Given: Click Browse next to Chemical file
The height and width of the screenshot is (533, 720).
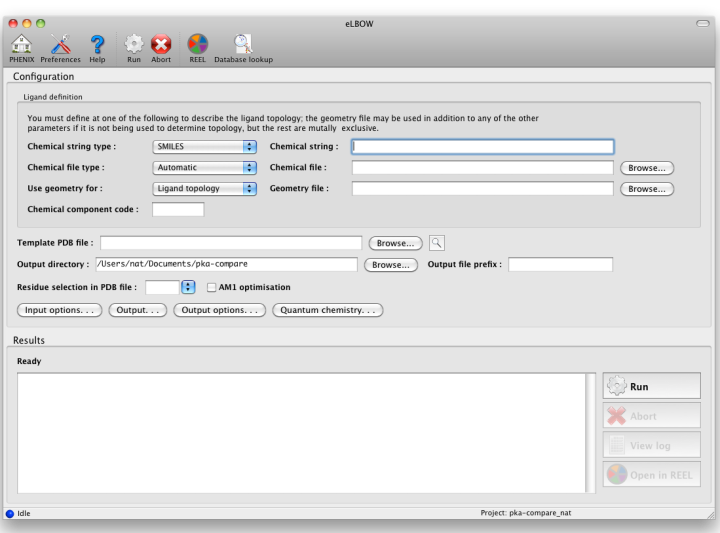Looking at the screenshot, I should point(646,168).
